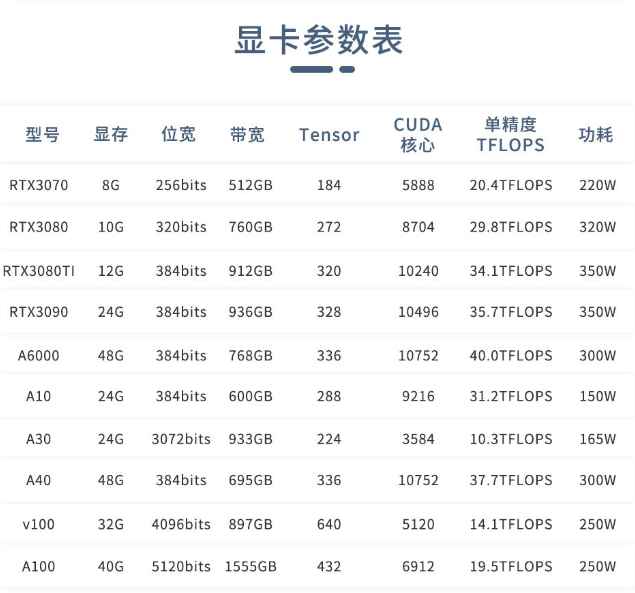Click the 256bits bus width cell
Screen dimensions: 635x593
point(181,185)
